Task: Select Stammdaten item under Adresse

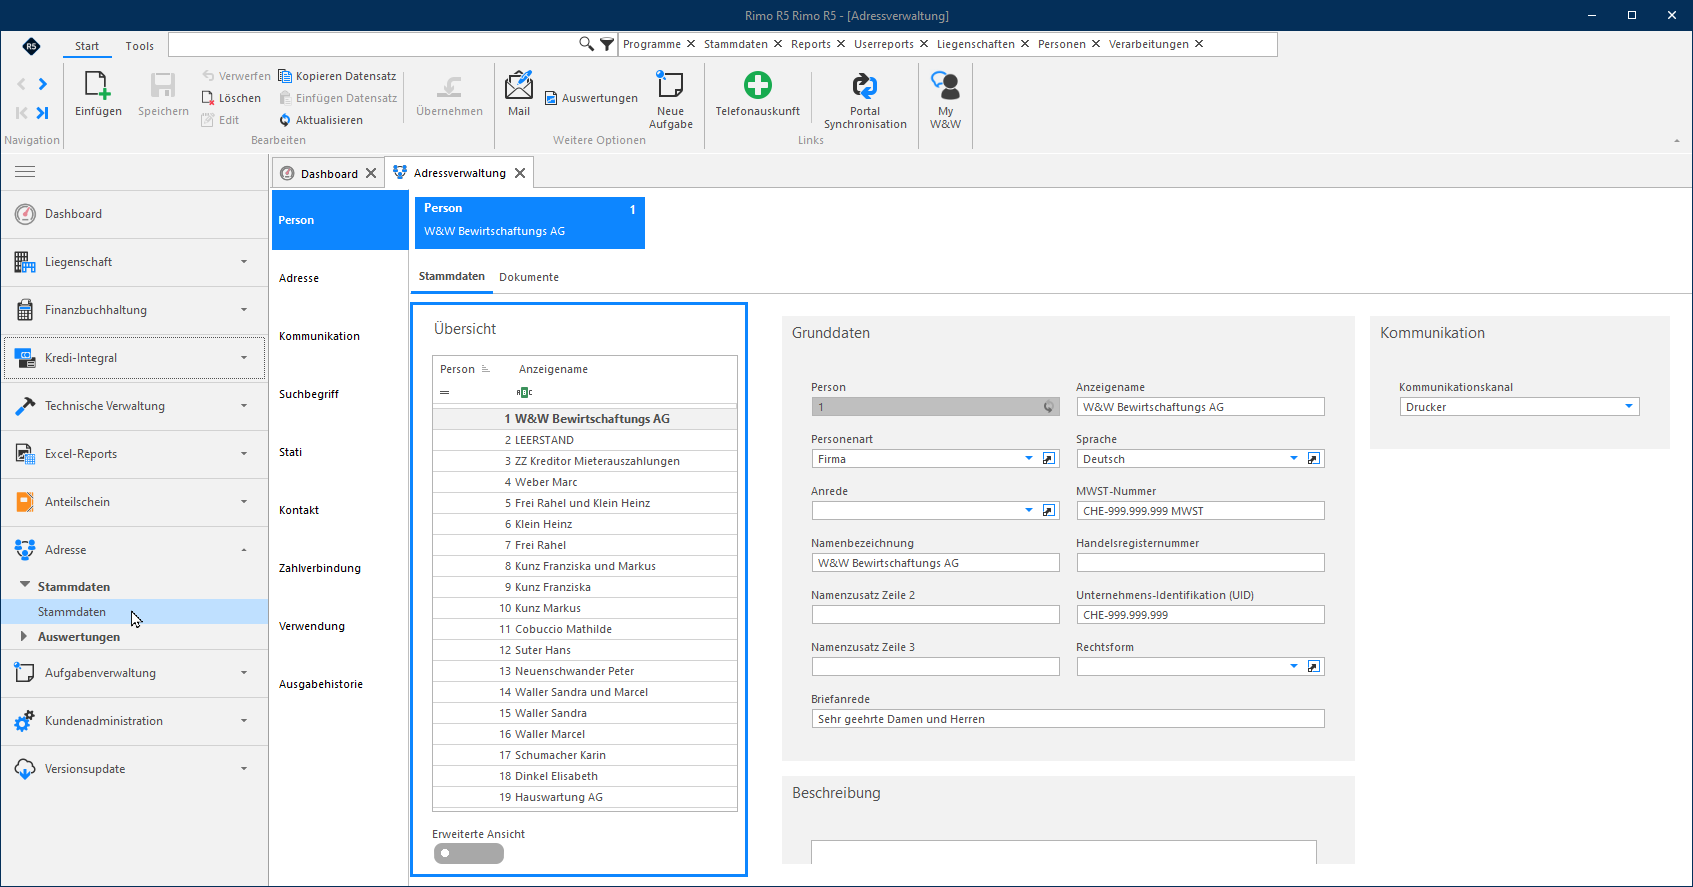Action: click(x=134, y=612)
